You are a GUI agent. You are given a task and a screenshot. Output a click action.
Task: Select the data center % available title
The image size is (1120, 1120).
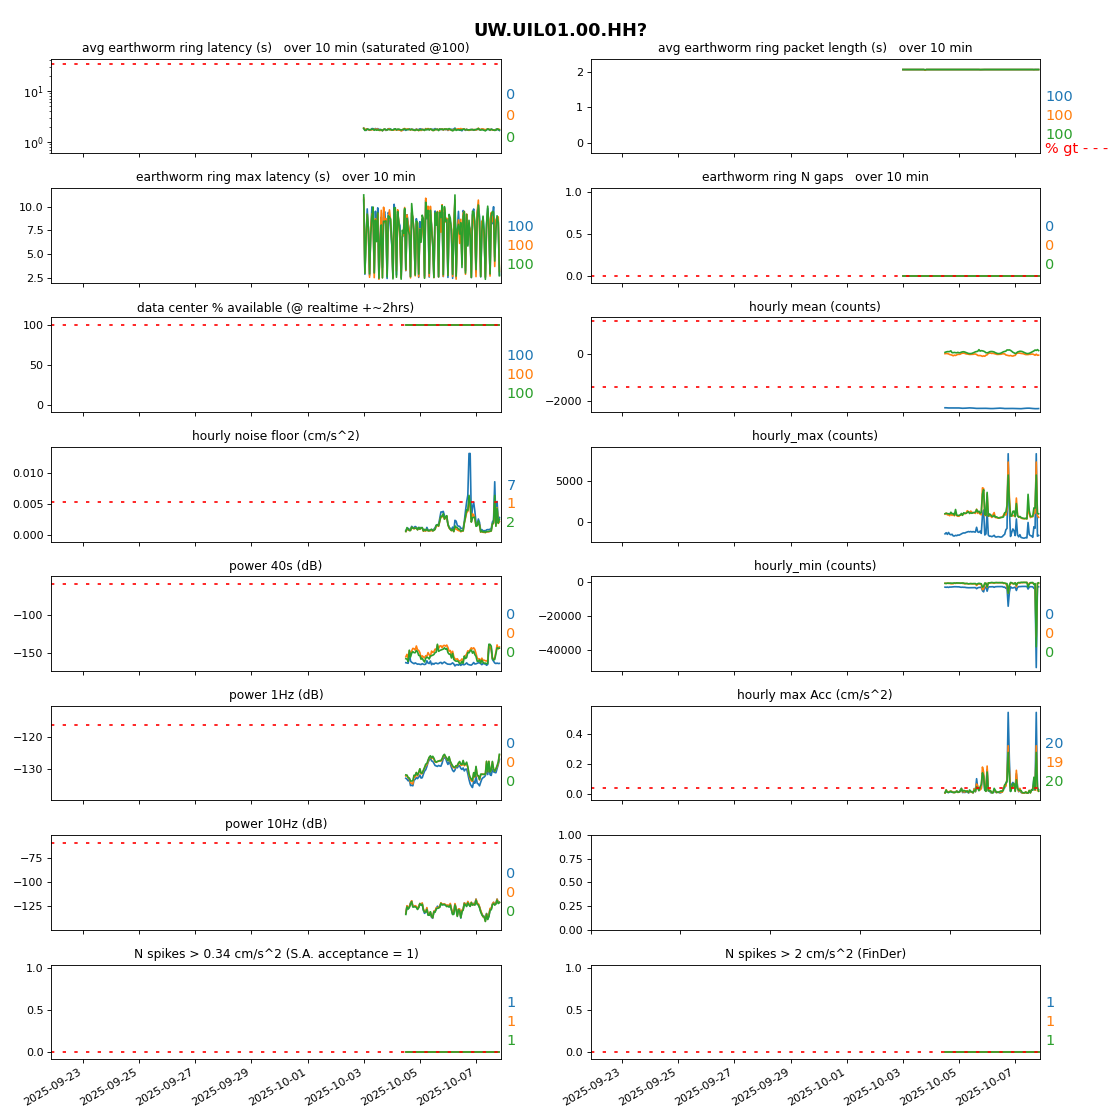tap(275, 307)
